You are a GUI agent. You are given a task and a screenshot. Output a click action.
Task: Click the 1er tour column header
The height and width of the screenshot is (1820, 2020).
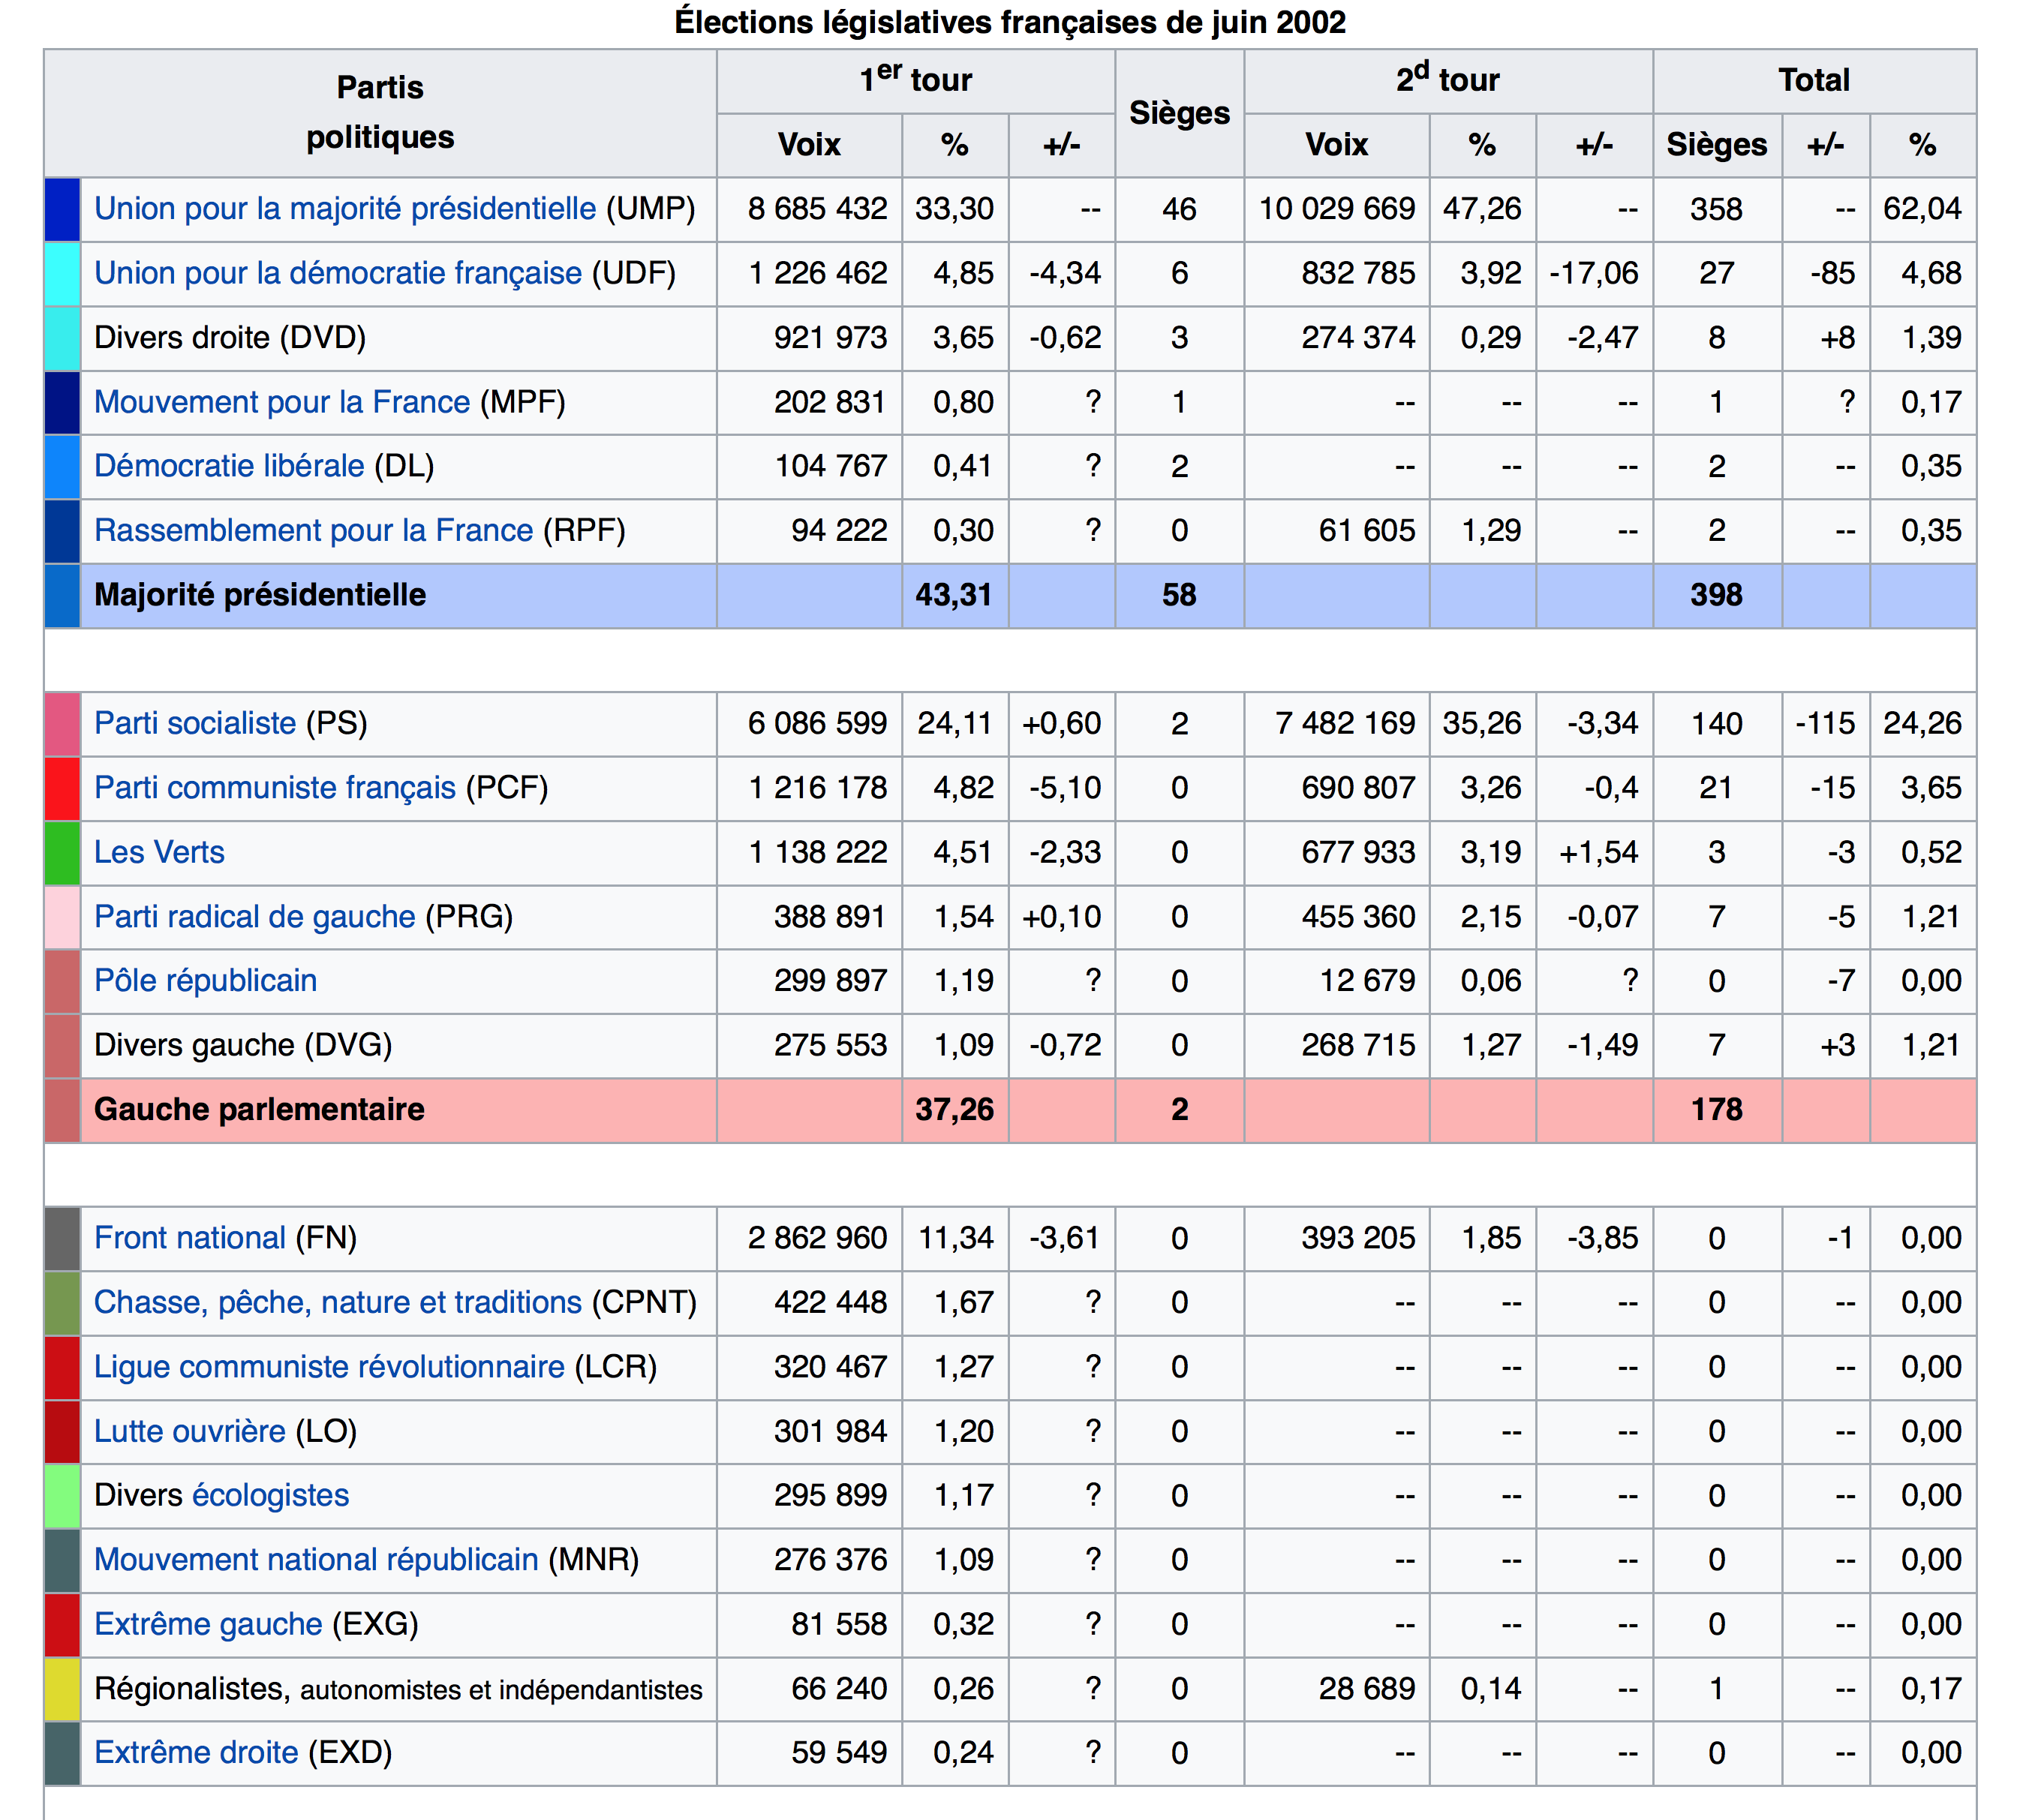916,80
